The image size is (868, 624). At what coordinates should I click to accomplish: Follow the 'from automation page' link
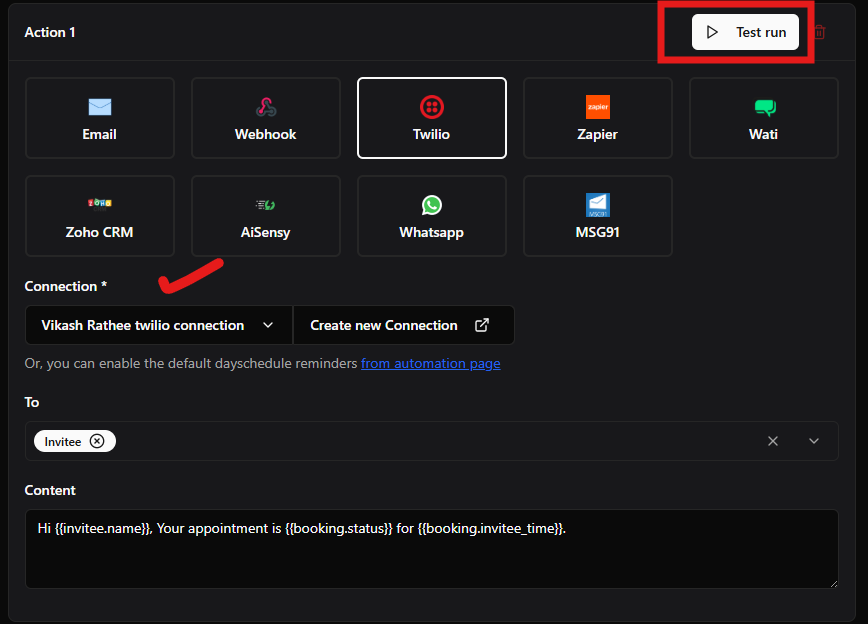pyautogui.click(x=430, y=363)
